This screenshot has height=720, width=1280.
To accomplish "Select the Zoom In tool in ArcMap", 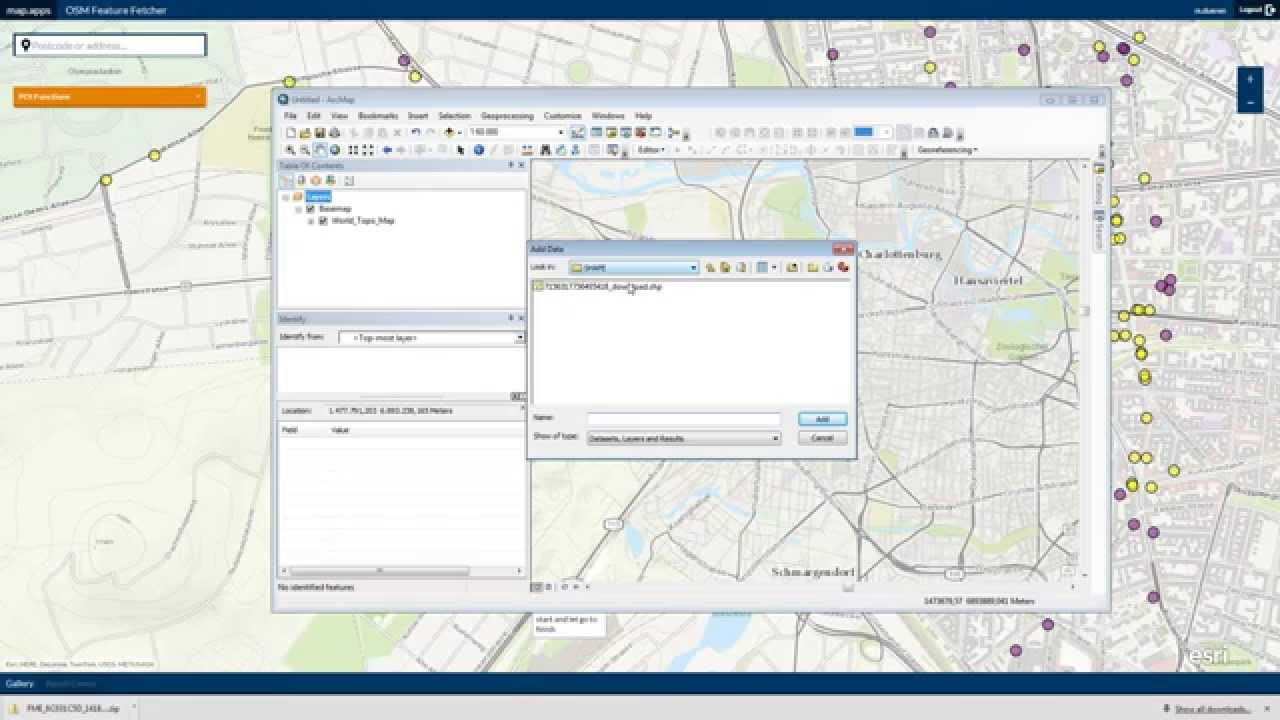I will [291, 150].
